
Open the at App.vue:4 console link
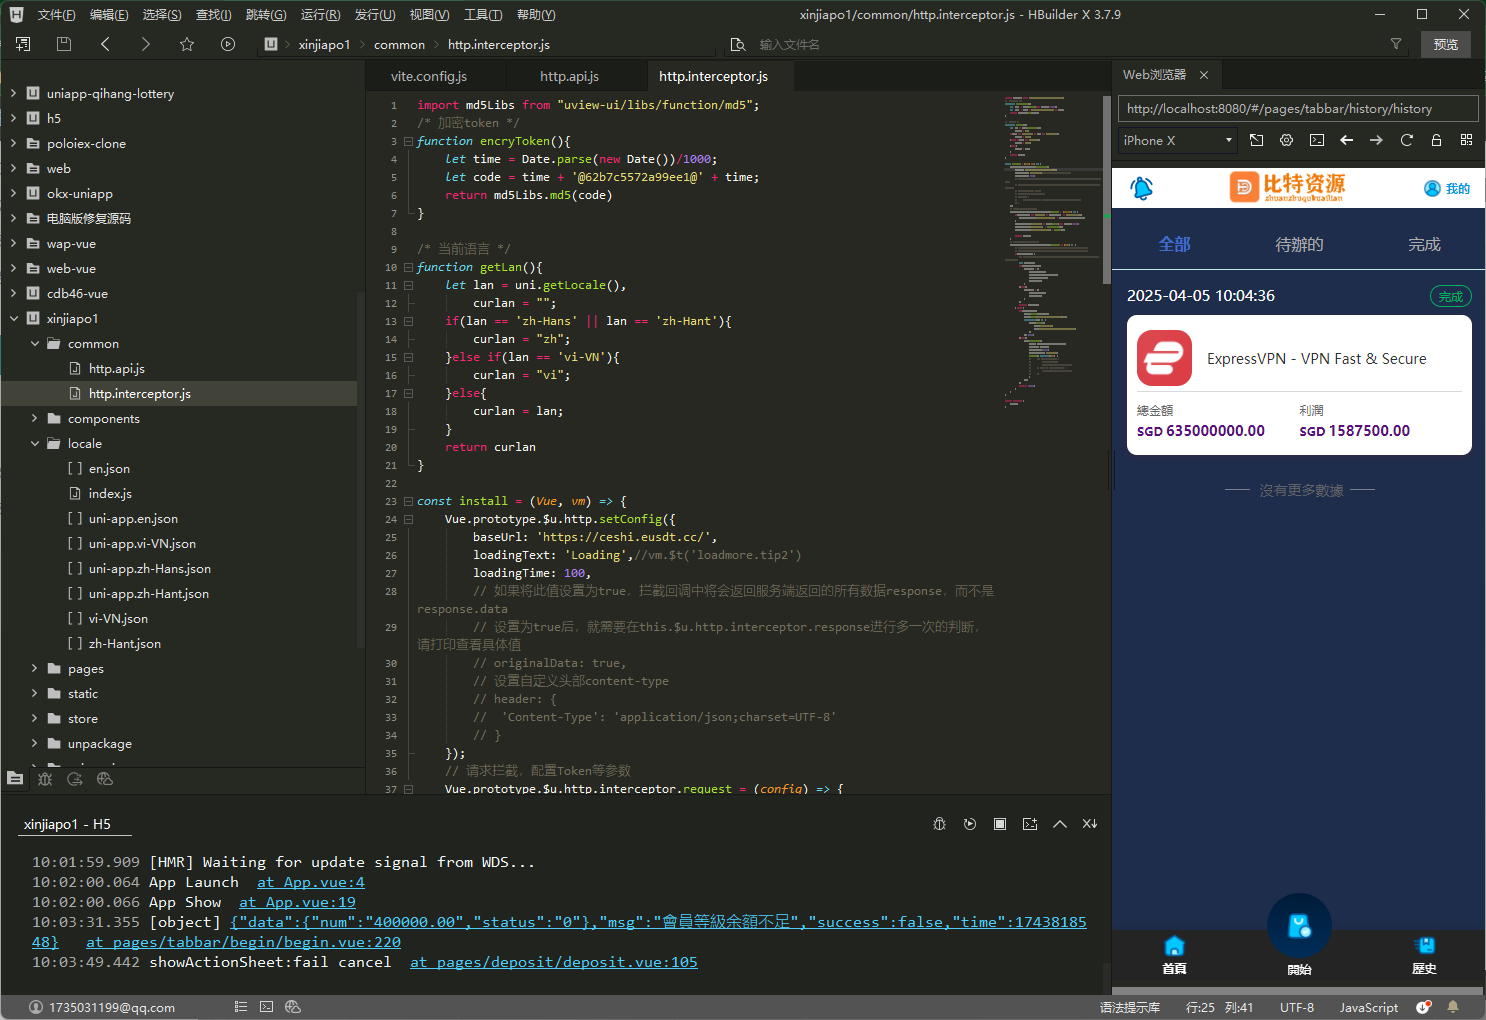click(311, 882)
